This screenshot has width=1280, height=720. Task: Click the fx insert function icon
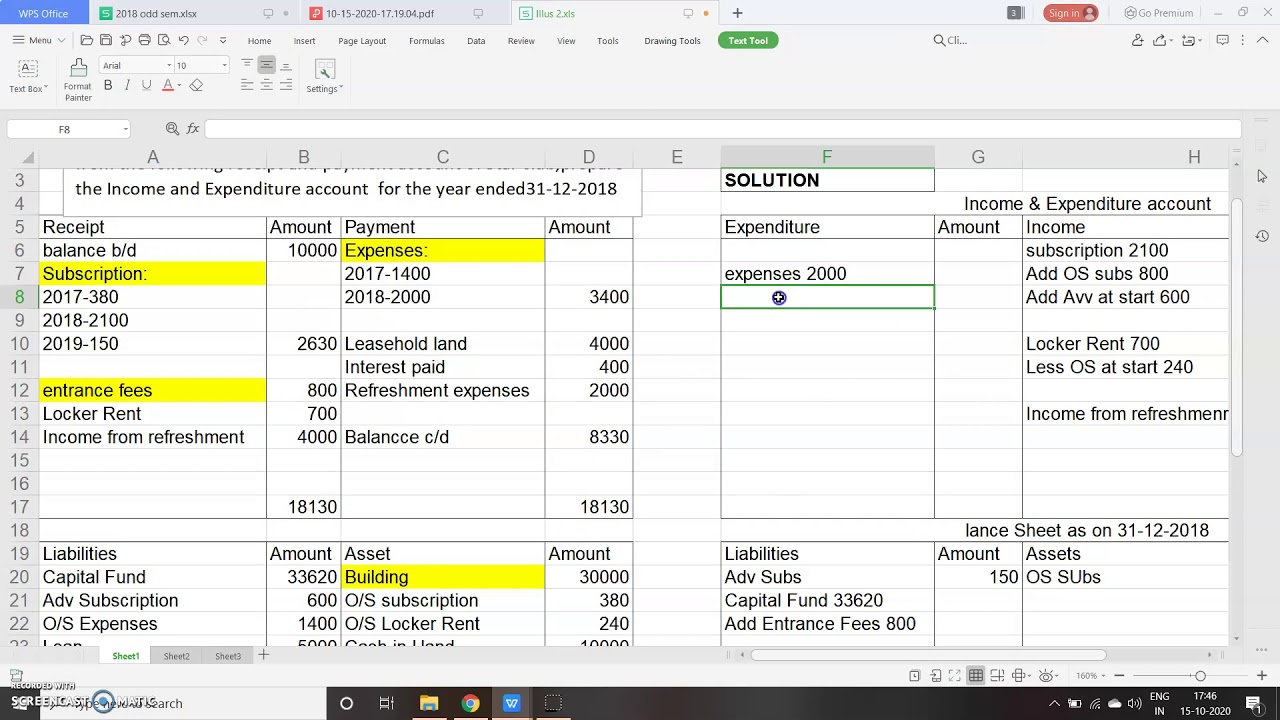193,129
